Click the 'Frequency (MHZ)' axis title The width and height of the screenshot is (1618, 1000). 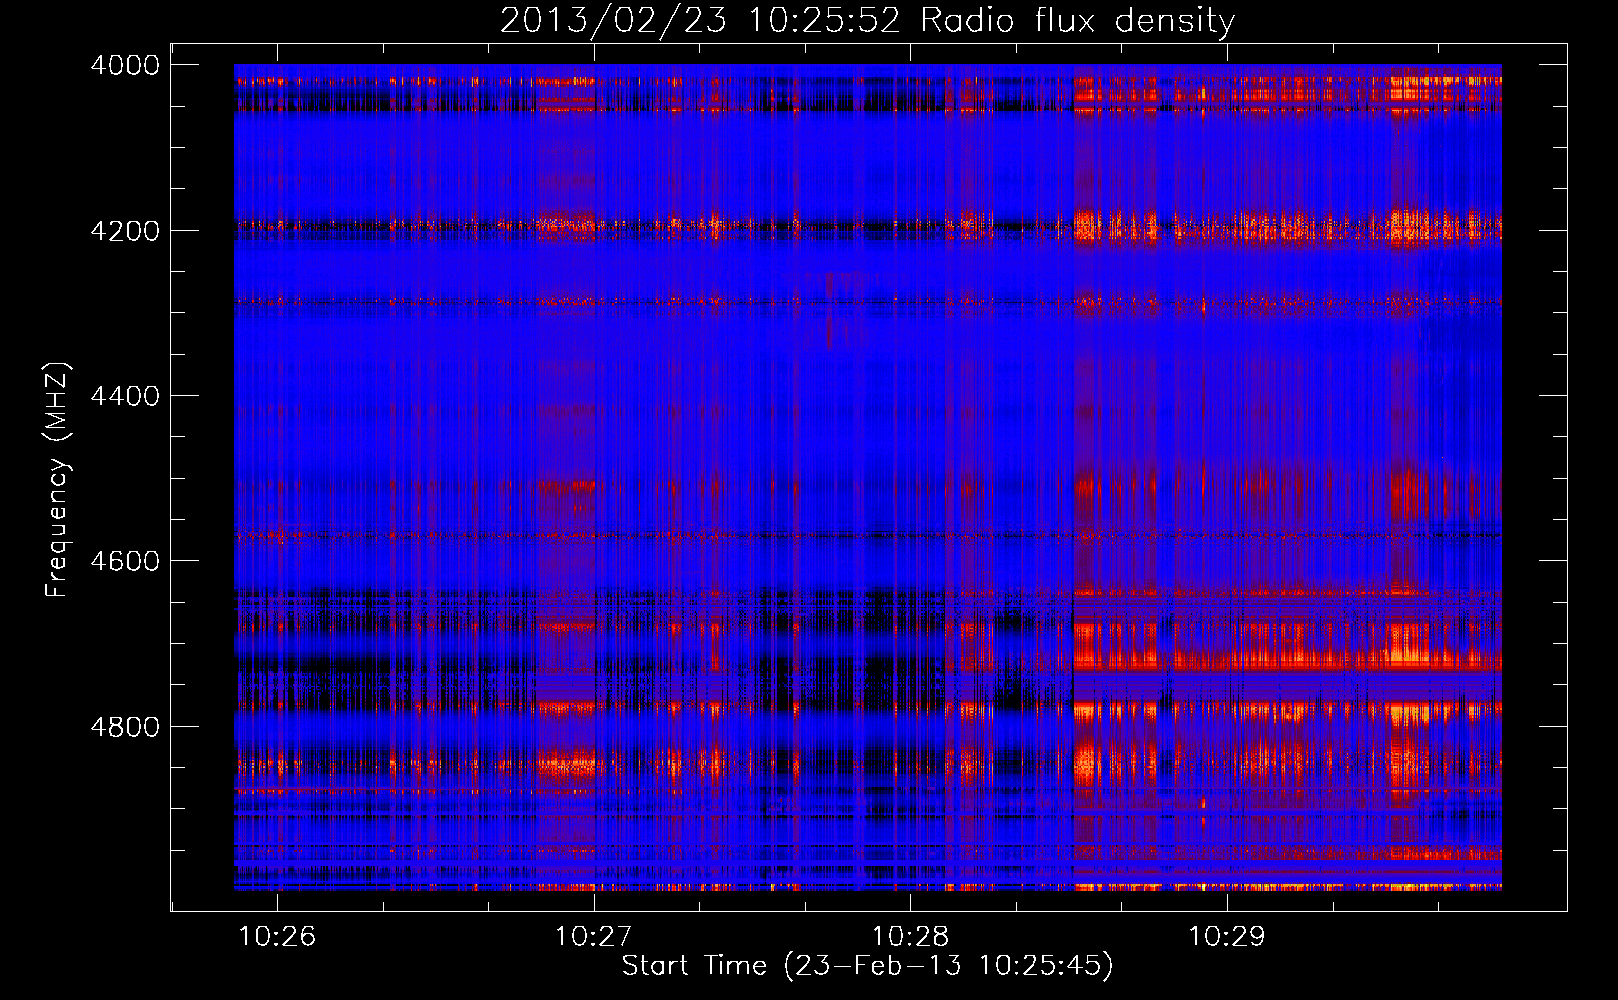coord(59,480)
